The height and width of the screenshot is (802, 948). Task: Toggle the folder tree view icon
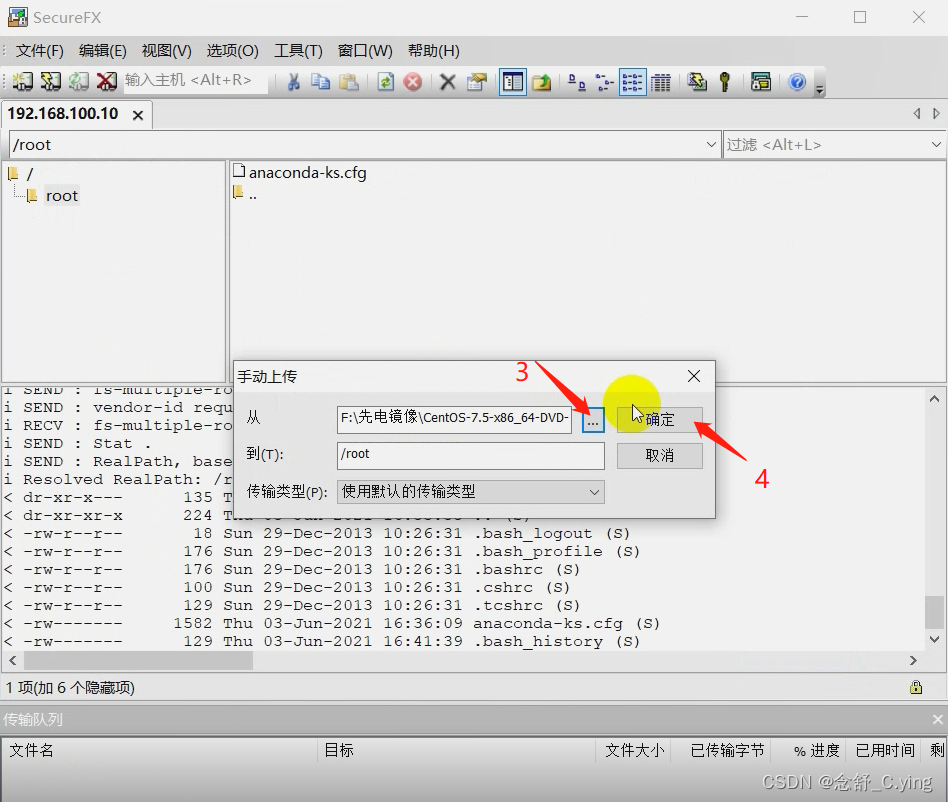(513, 82)
